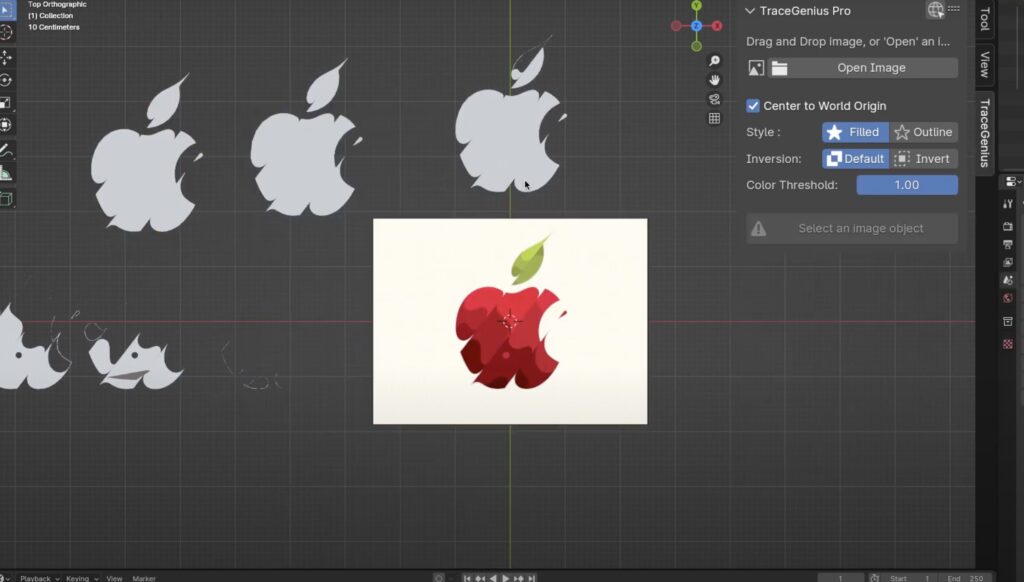Collapse the TraceGenius Pro panel
The height and width of the screenshot is (582, 1024).
tap(750, 11)
